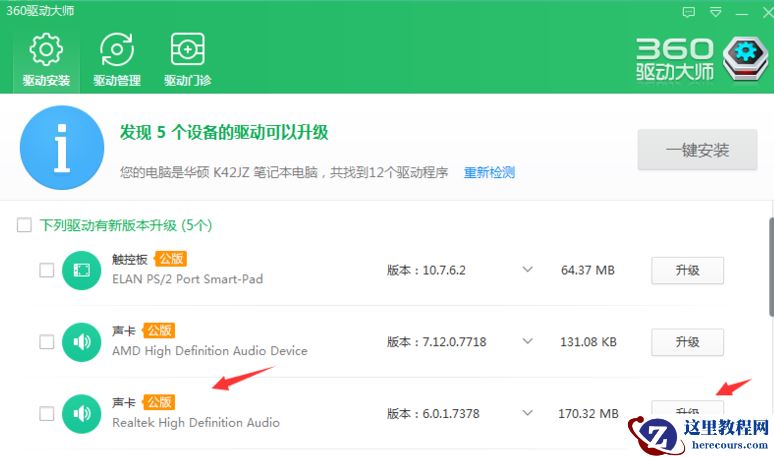The height and width of the screenshot is (457, 774).
Task: Open the title bar dropdown menu icon
Action: [x=715, y=12]
